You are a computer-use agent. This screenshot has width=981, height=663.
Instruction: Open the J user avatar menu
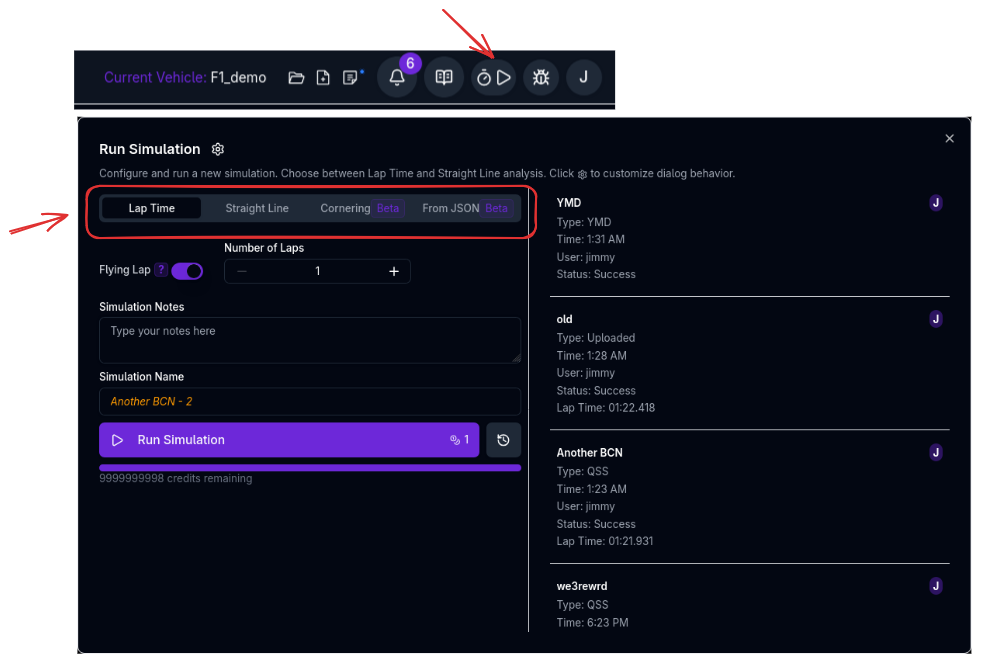[584, 78]
